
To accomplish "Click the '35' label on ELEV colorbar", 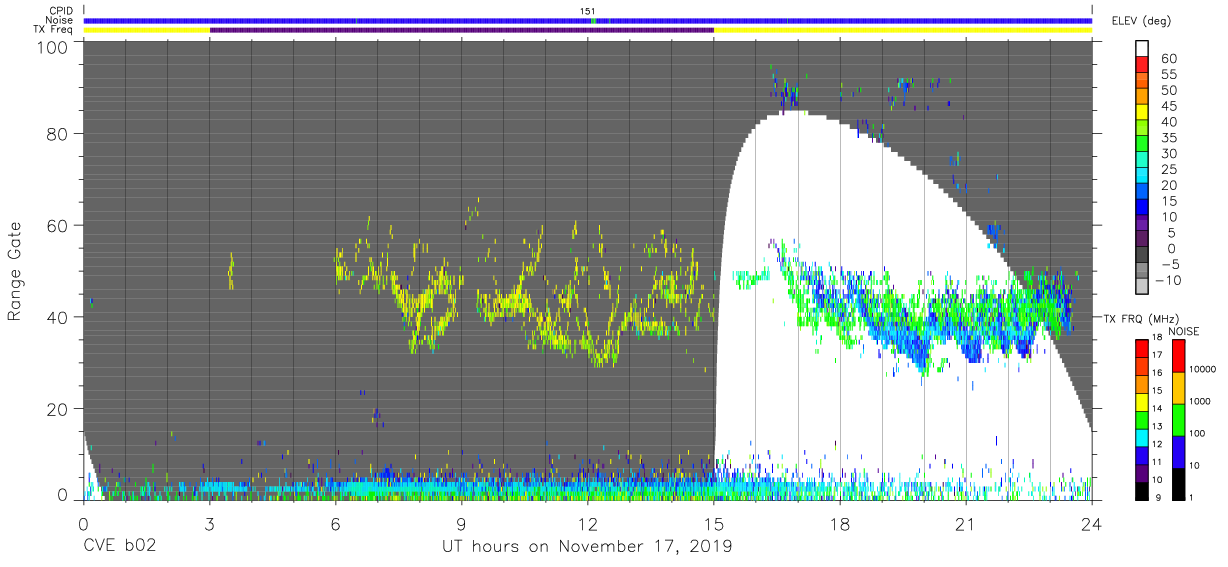I will point(1168,138).
